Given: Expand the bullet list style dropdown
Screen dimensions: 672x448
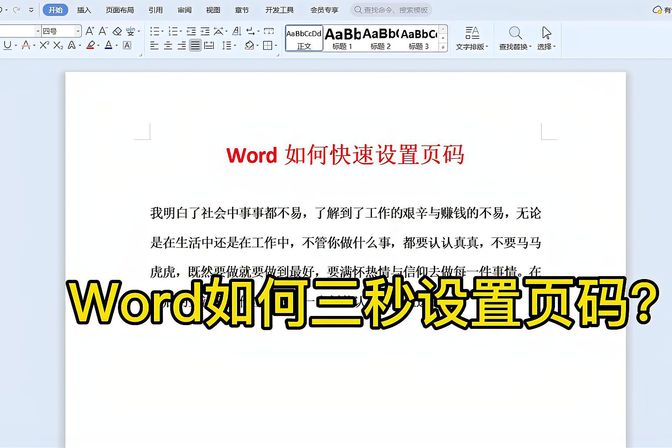Looking at the screenshot, I should [162, 32].
